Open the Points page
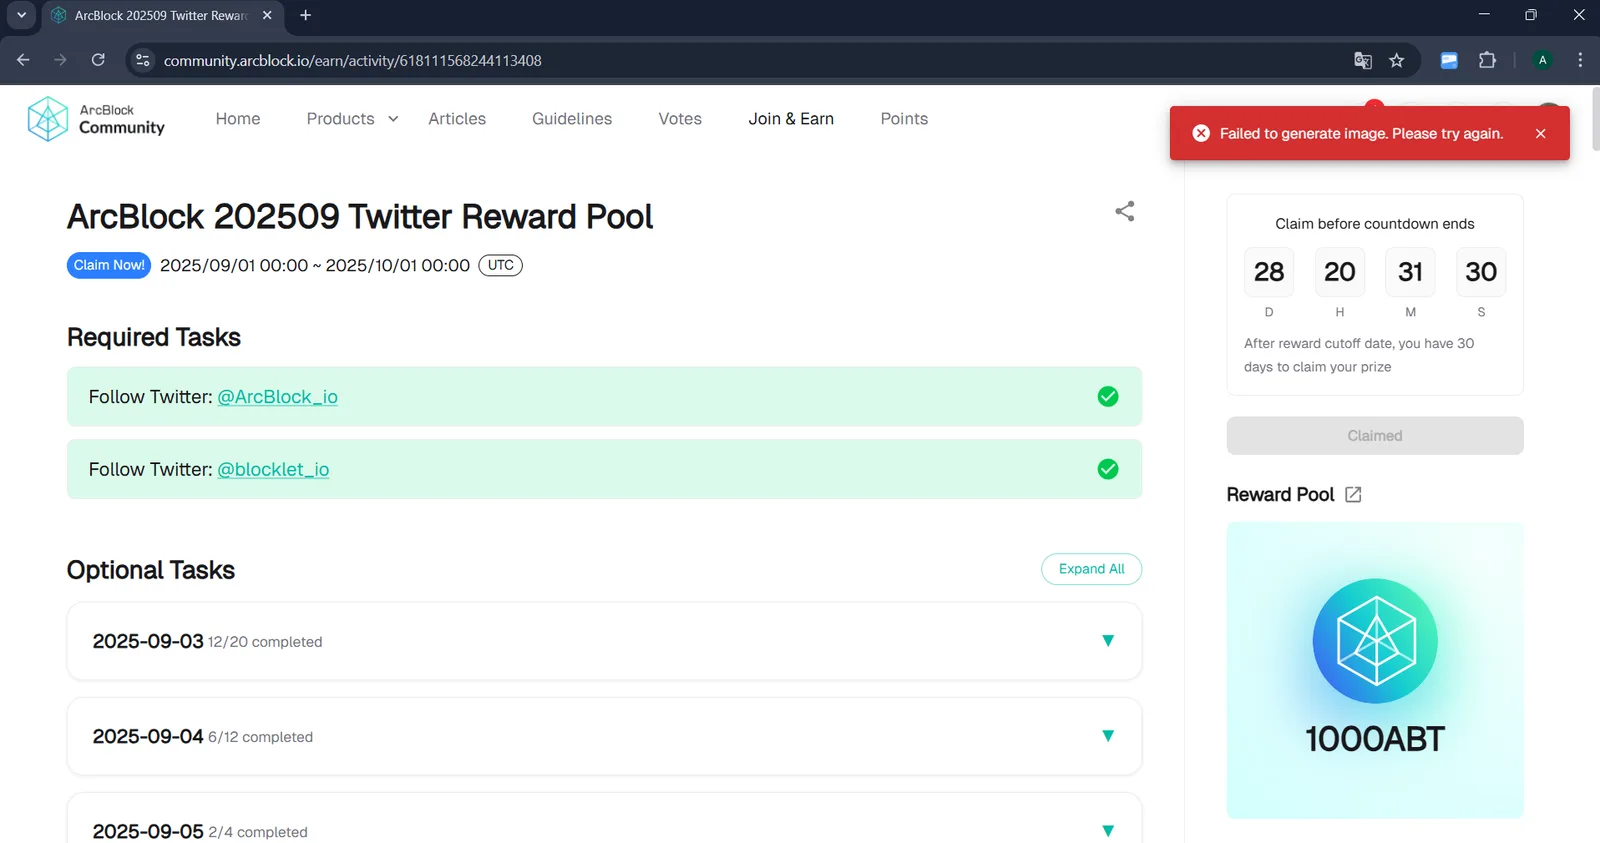 (904, 119)
